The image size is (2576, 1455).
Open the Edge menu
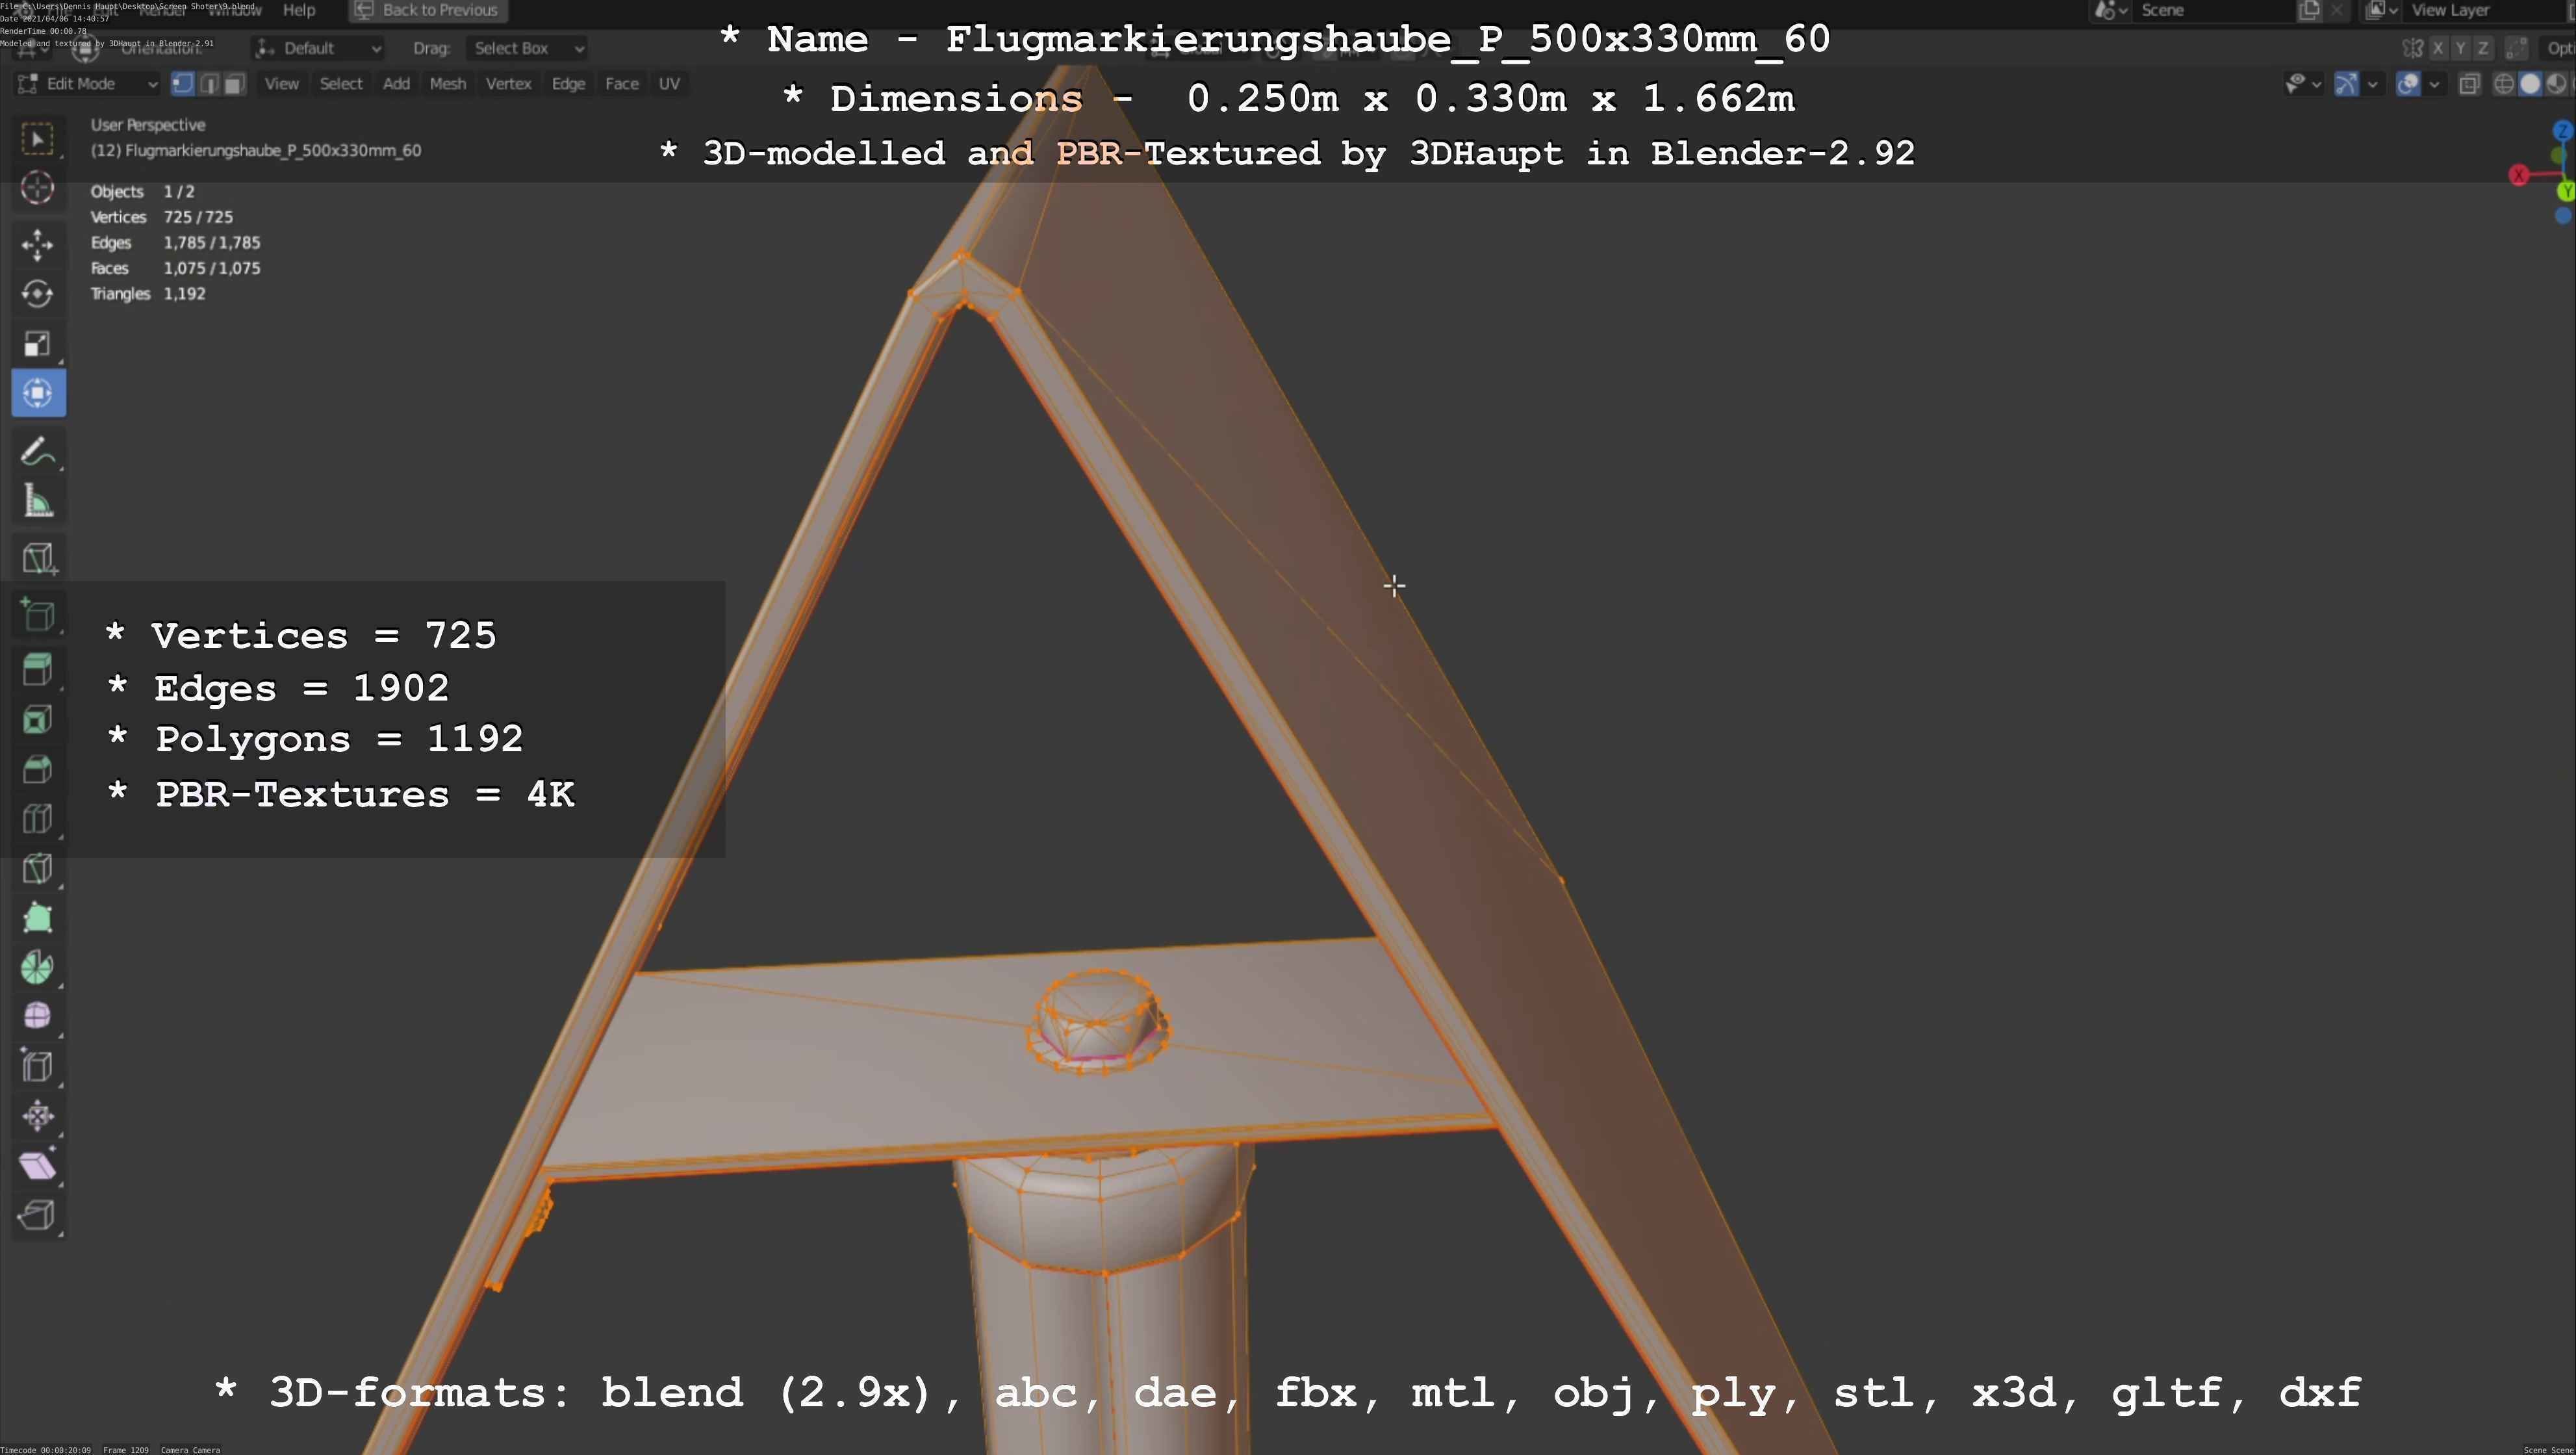pyautogui.click(x=568, y=84)
